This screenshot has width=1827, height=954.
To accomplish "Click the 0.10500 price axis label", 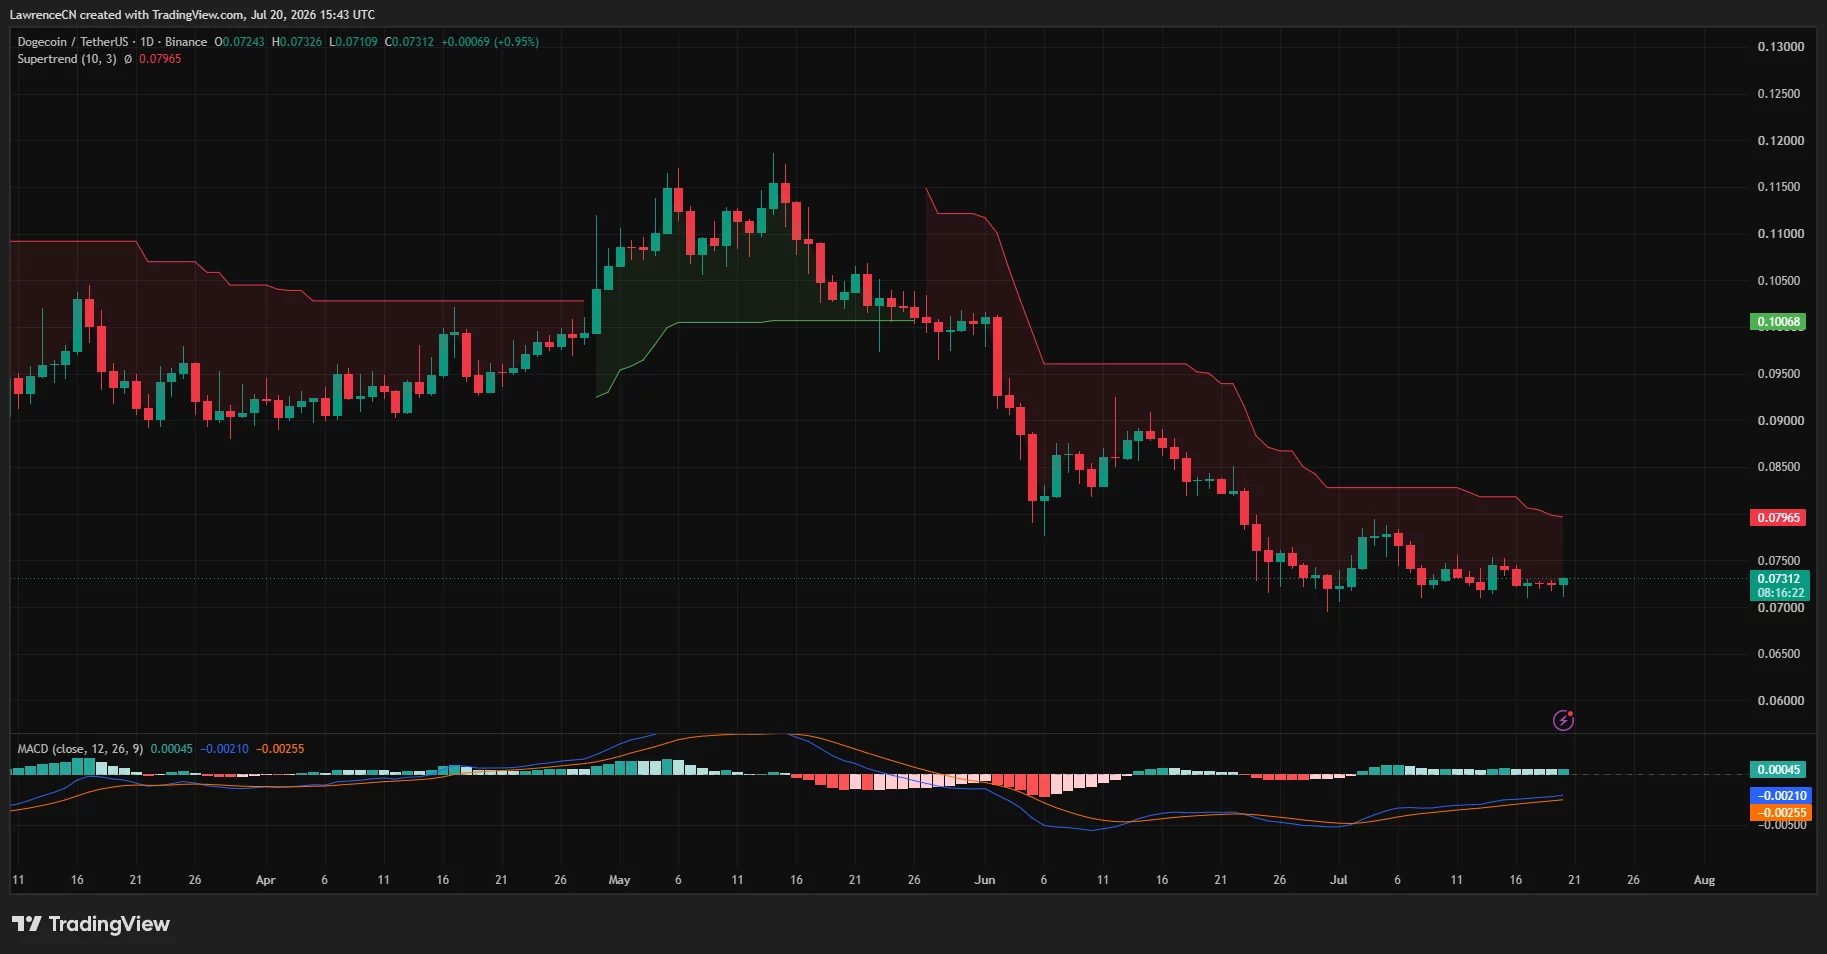I will pos(1781,281).
